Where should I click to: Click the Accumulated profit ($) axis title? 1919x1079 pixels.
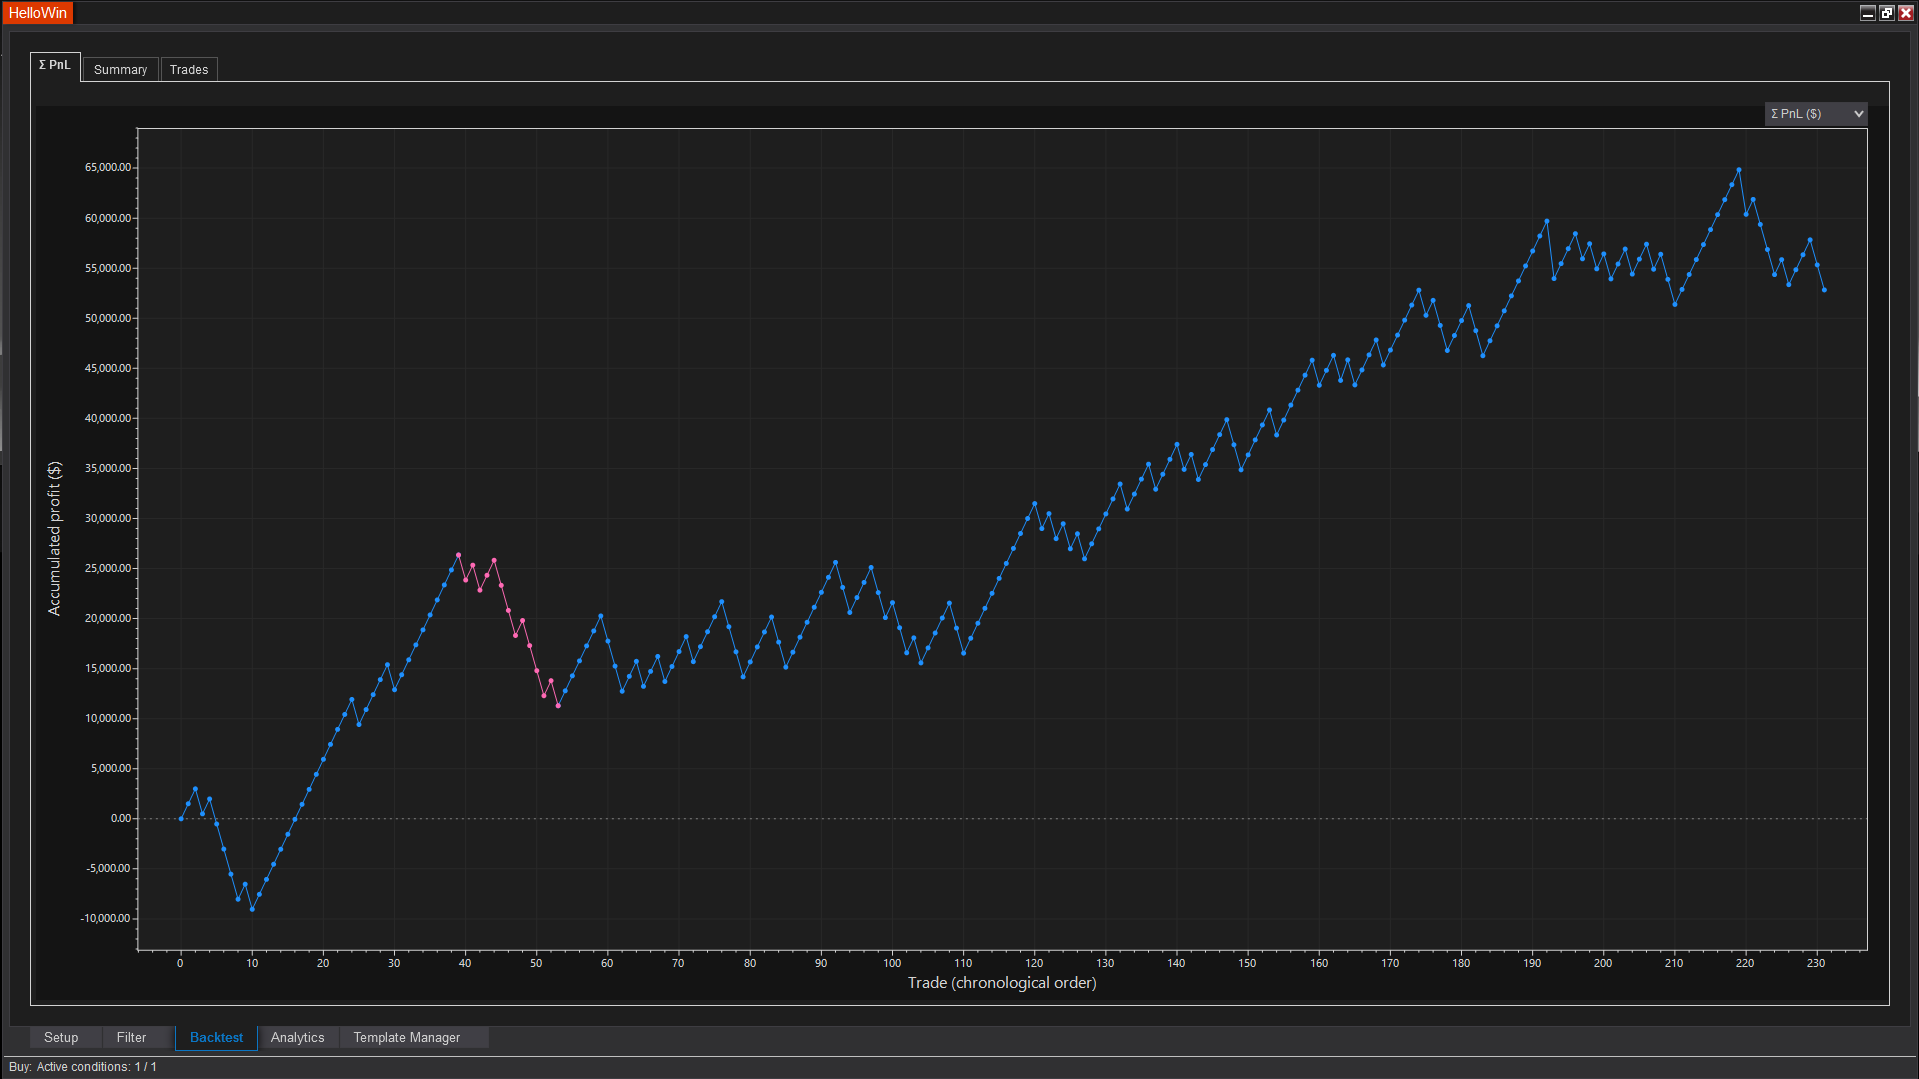(x=54, y=538)
